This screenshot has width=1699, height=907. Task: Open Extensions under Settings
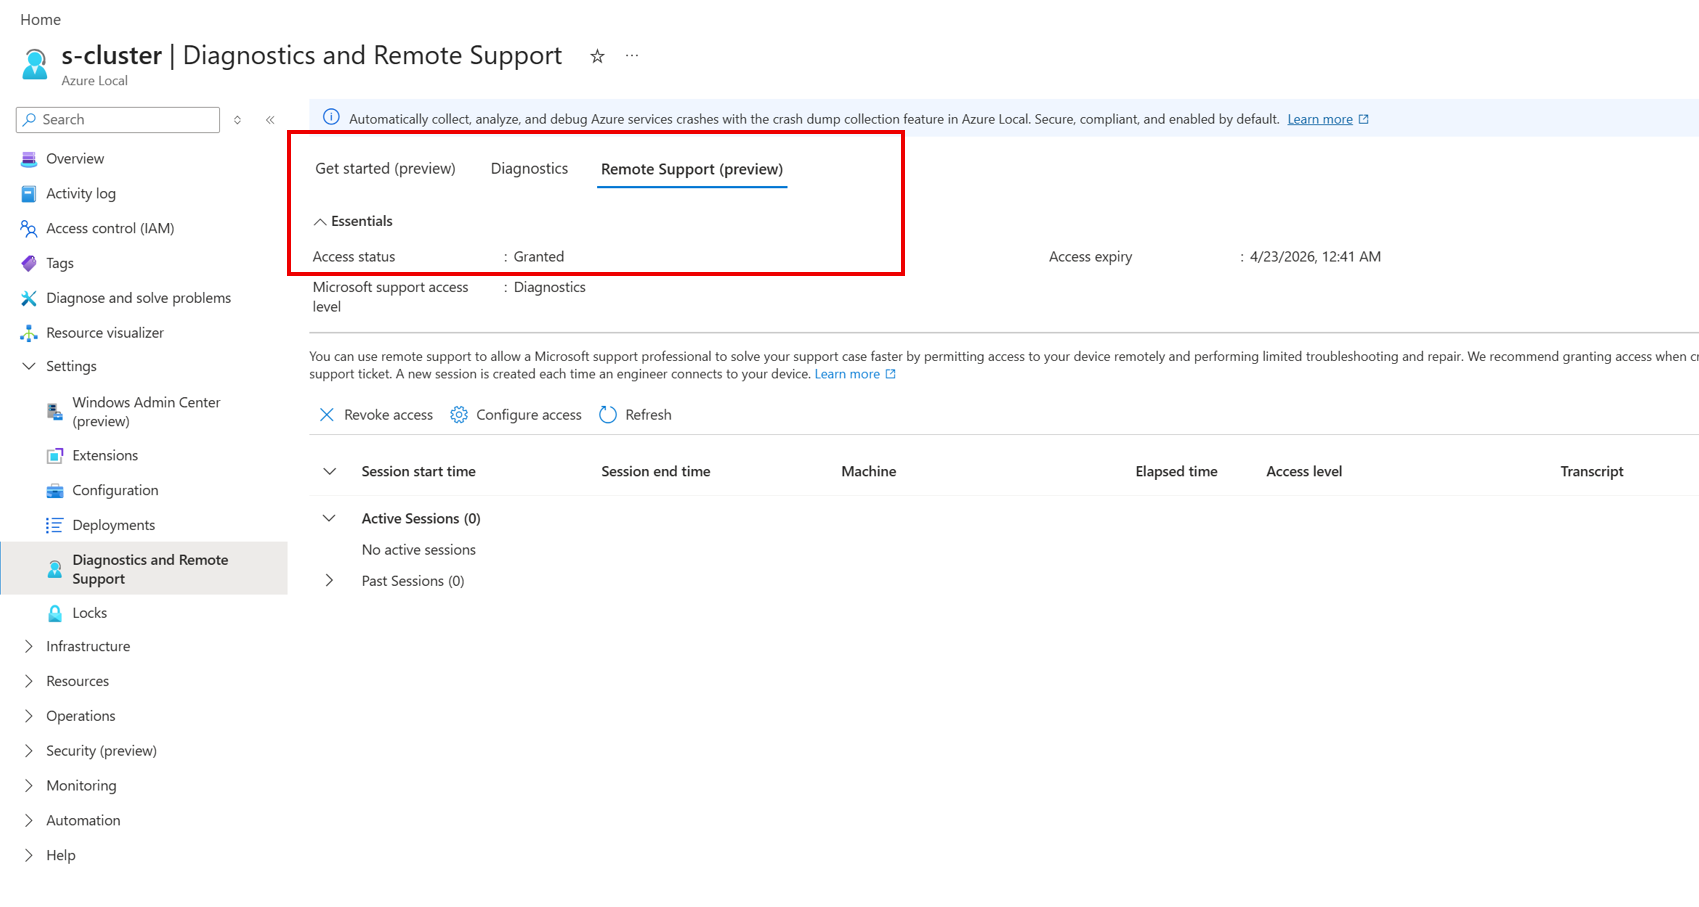[105, 456]
